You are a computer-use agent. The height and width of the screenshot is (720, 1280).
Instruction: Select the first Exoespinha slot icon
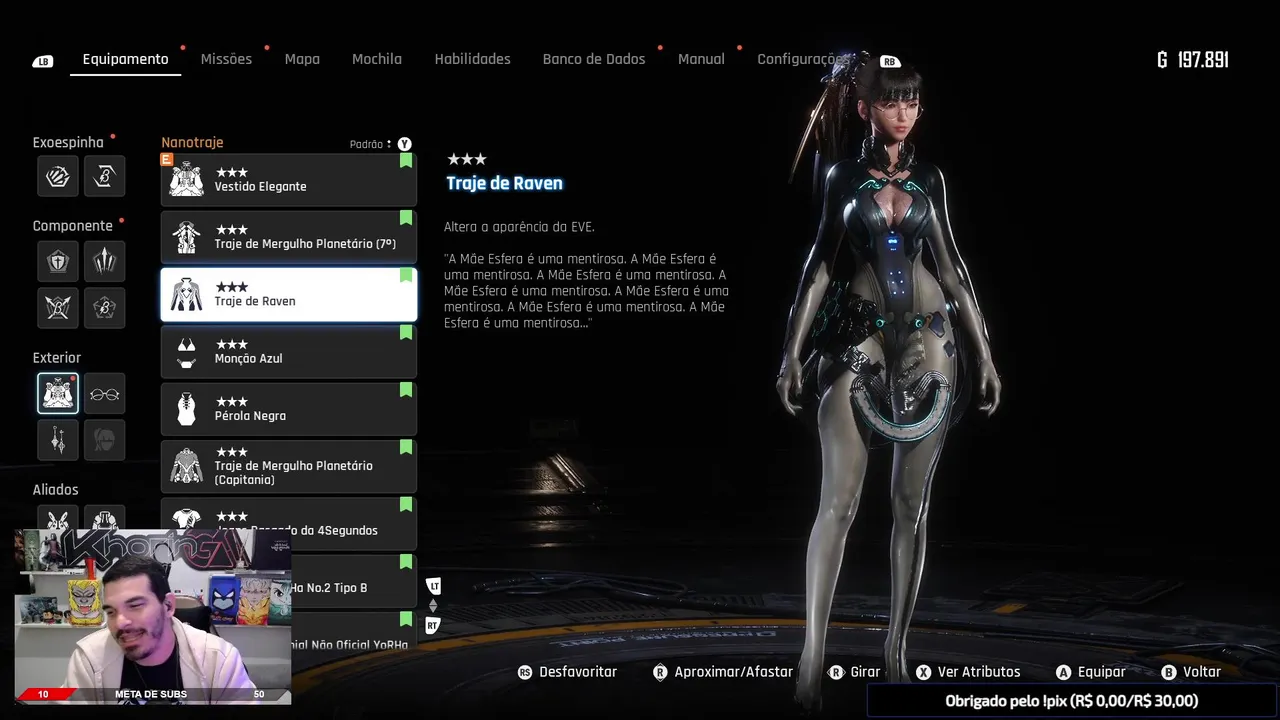click(58, 176)
